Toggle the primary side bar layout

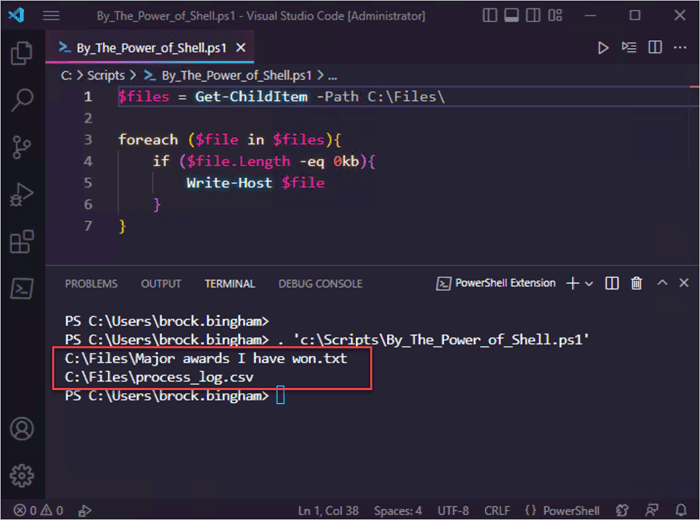tap(490, 16)
